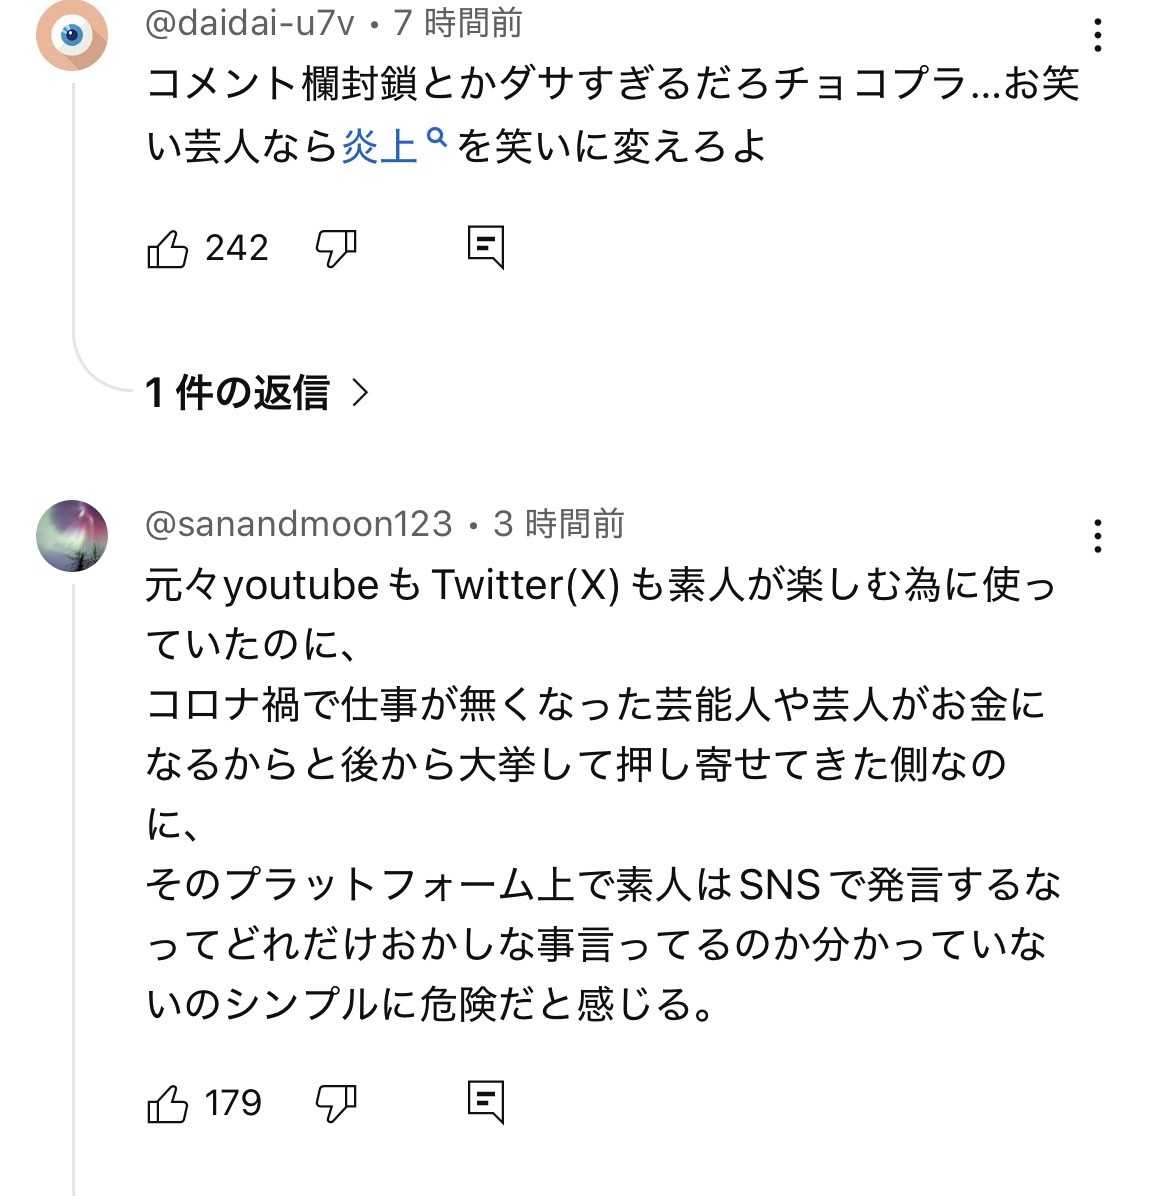Like the comment by @daidai-u7v
The height and width of the screenshot is (1196, 1170).
(168, 248)
